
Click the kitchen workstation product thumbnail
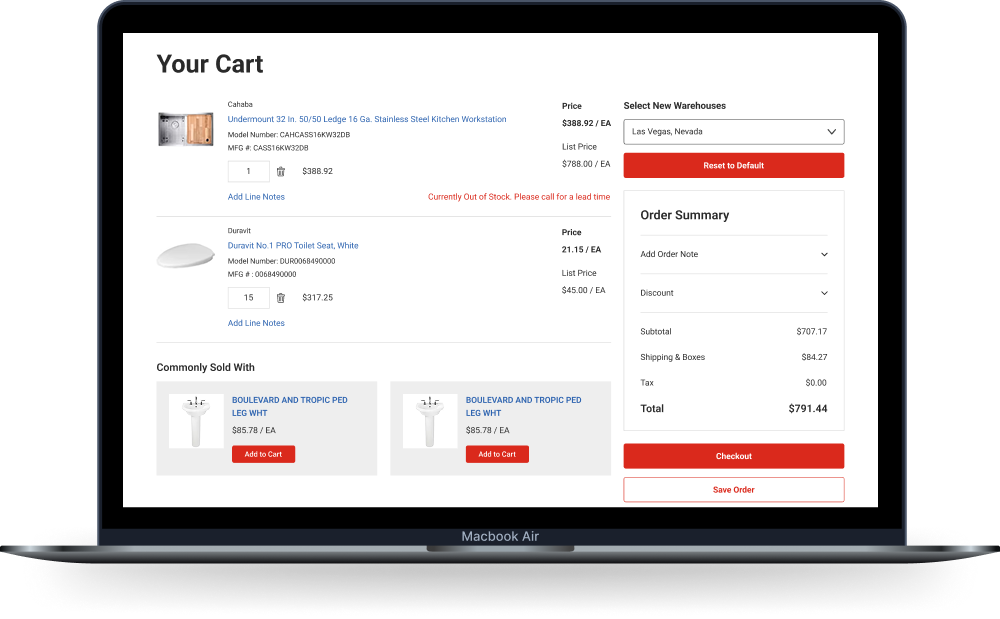186,129
